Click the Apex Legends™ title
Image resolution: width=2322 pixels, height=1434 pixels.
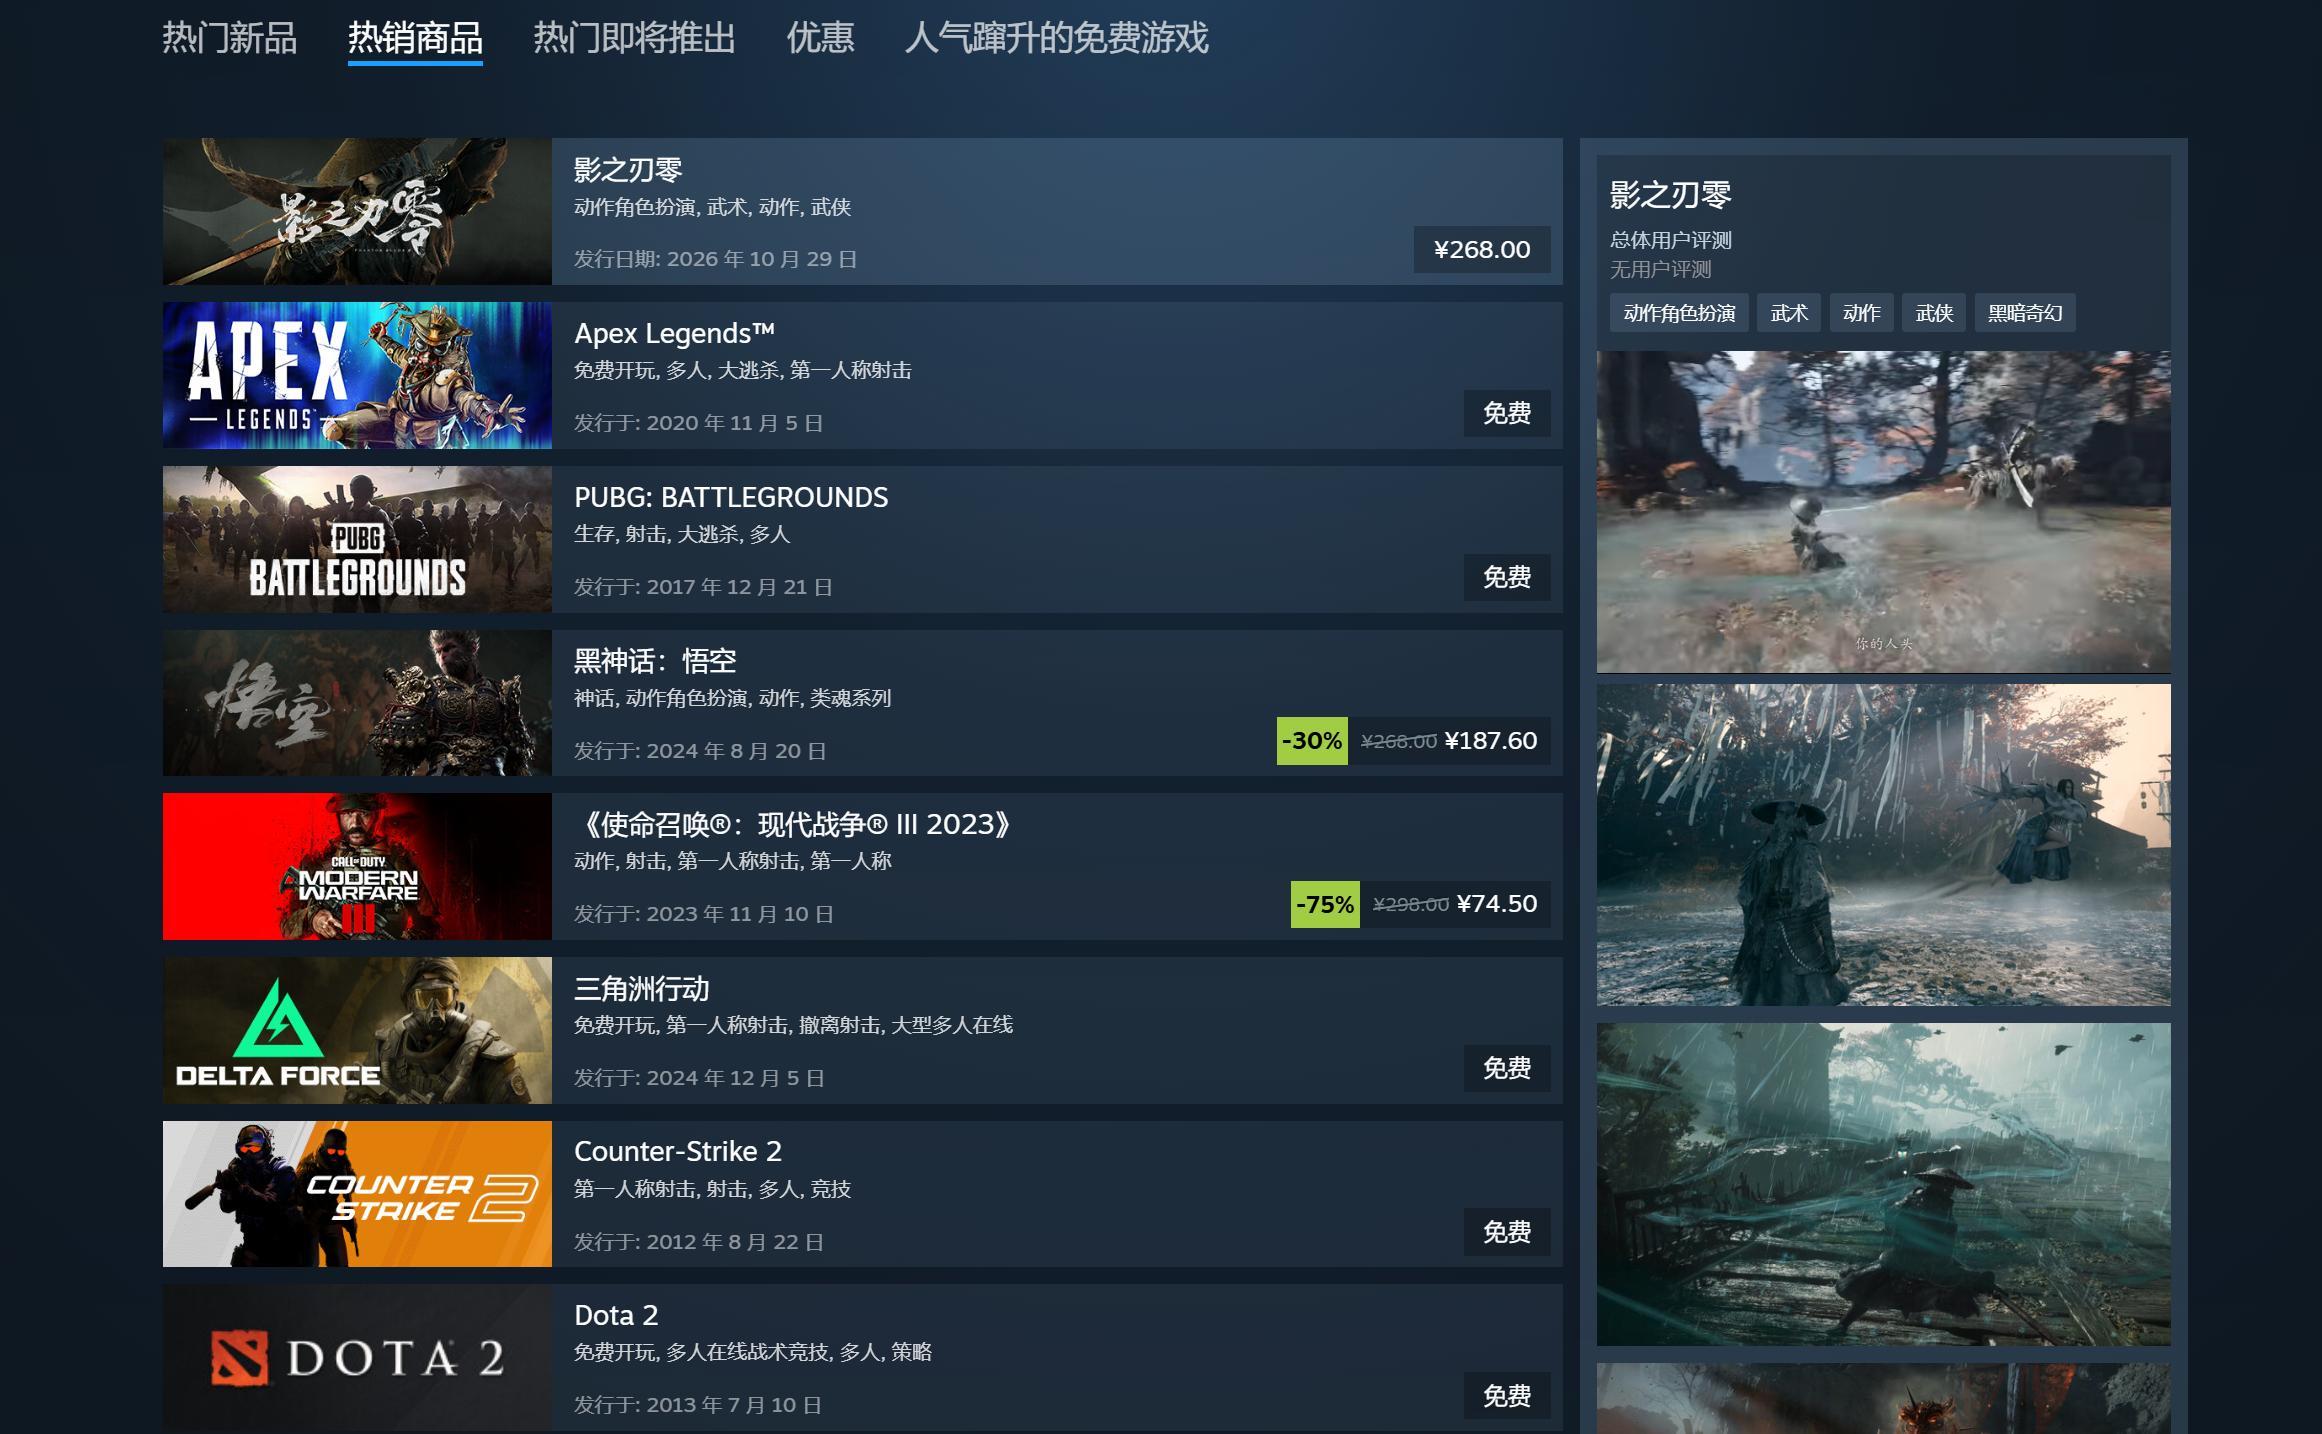(674, 333)
